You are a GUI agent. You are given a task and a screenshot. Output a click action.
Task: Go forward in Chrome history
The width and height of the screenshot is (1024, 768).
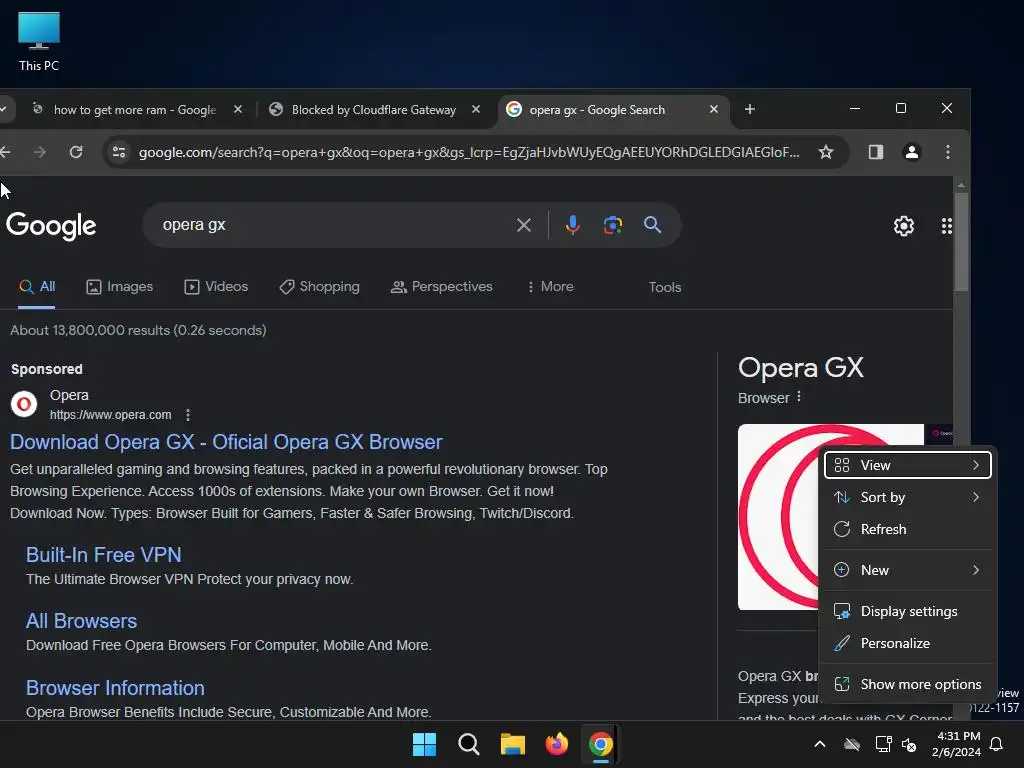point(40,152)
